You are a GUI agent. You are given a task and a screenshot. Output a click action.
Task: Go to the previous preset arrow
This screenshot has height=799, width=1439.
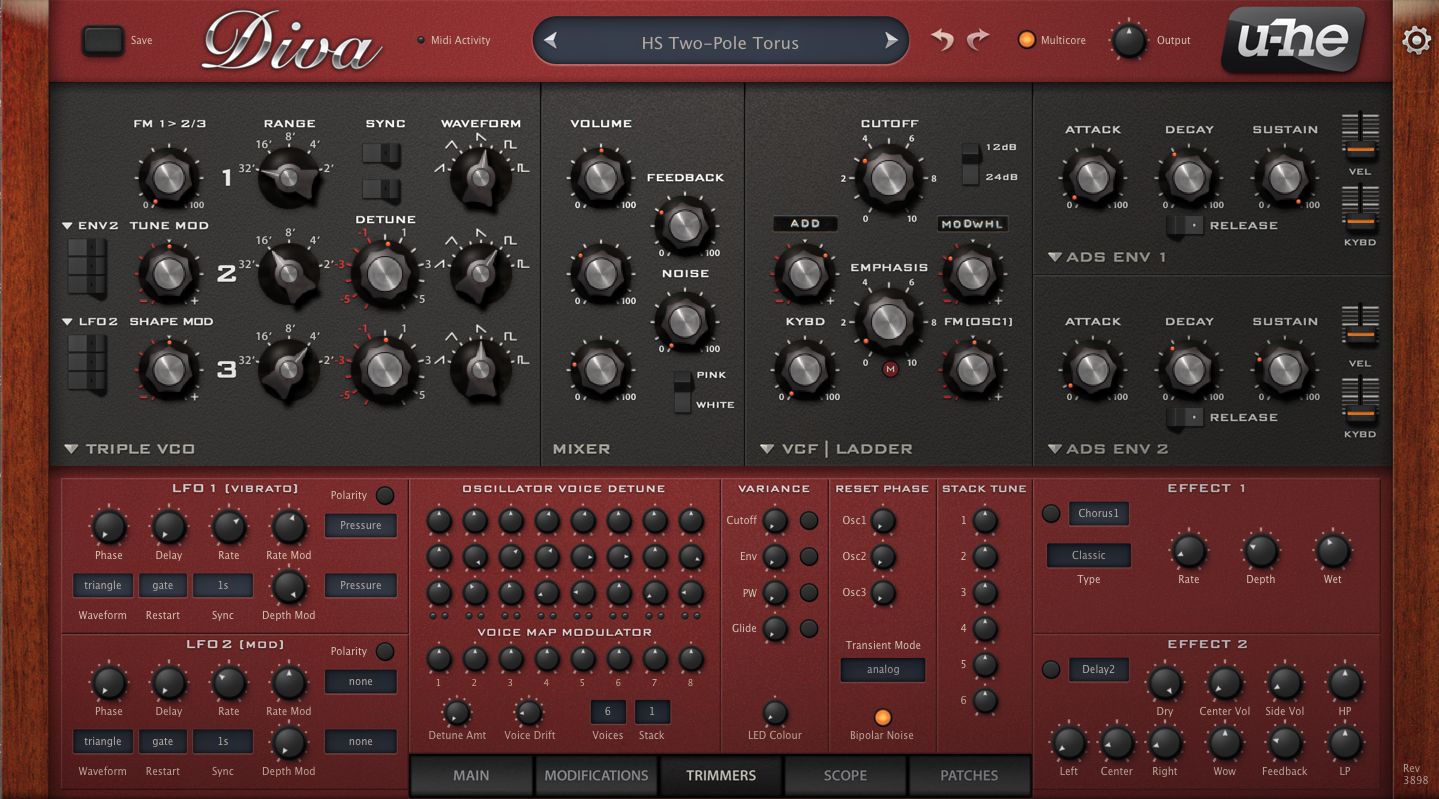point(550,41)
